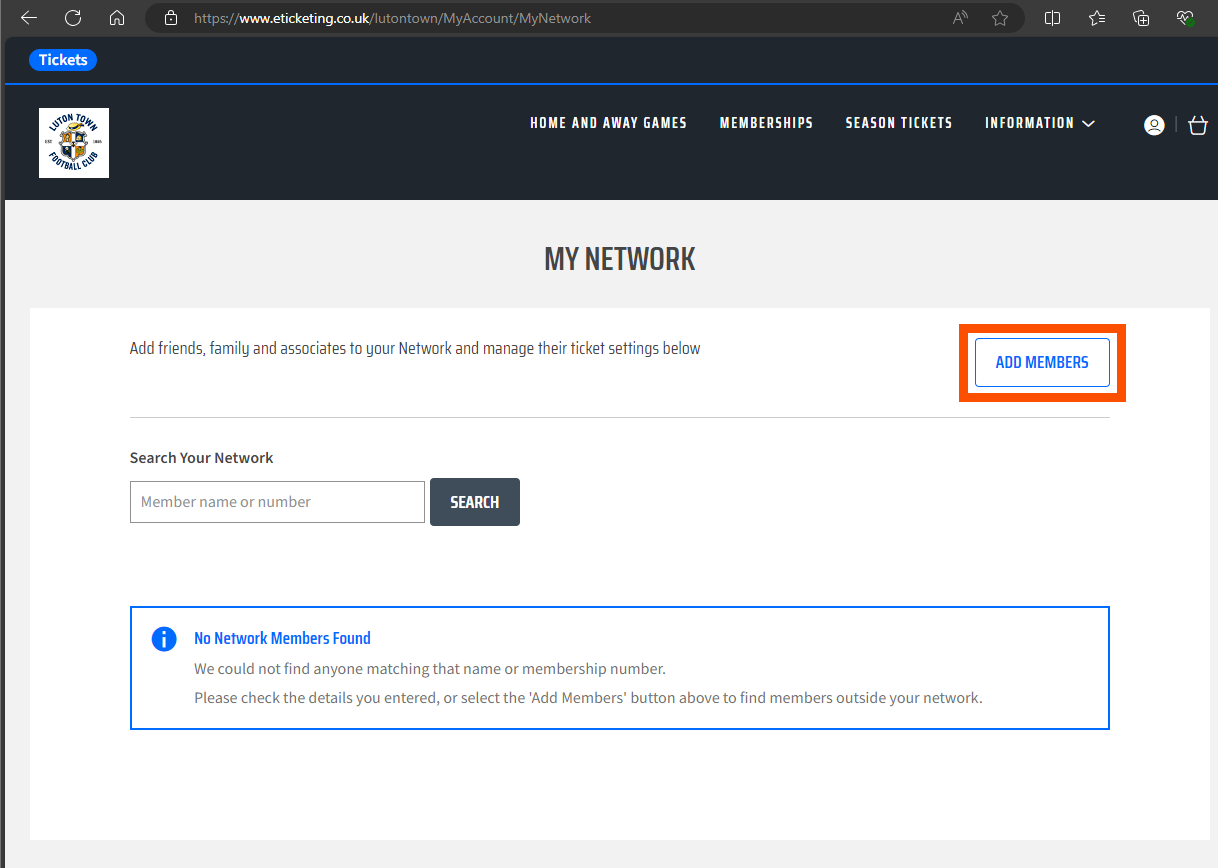Open the shopping basket
Image resolution: width=1218 pixels, height=868 pixels.
(x=1198, y=125)
